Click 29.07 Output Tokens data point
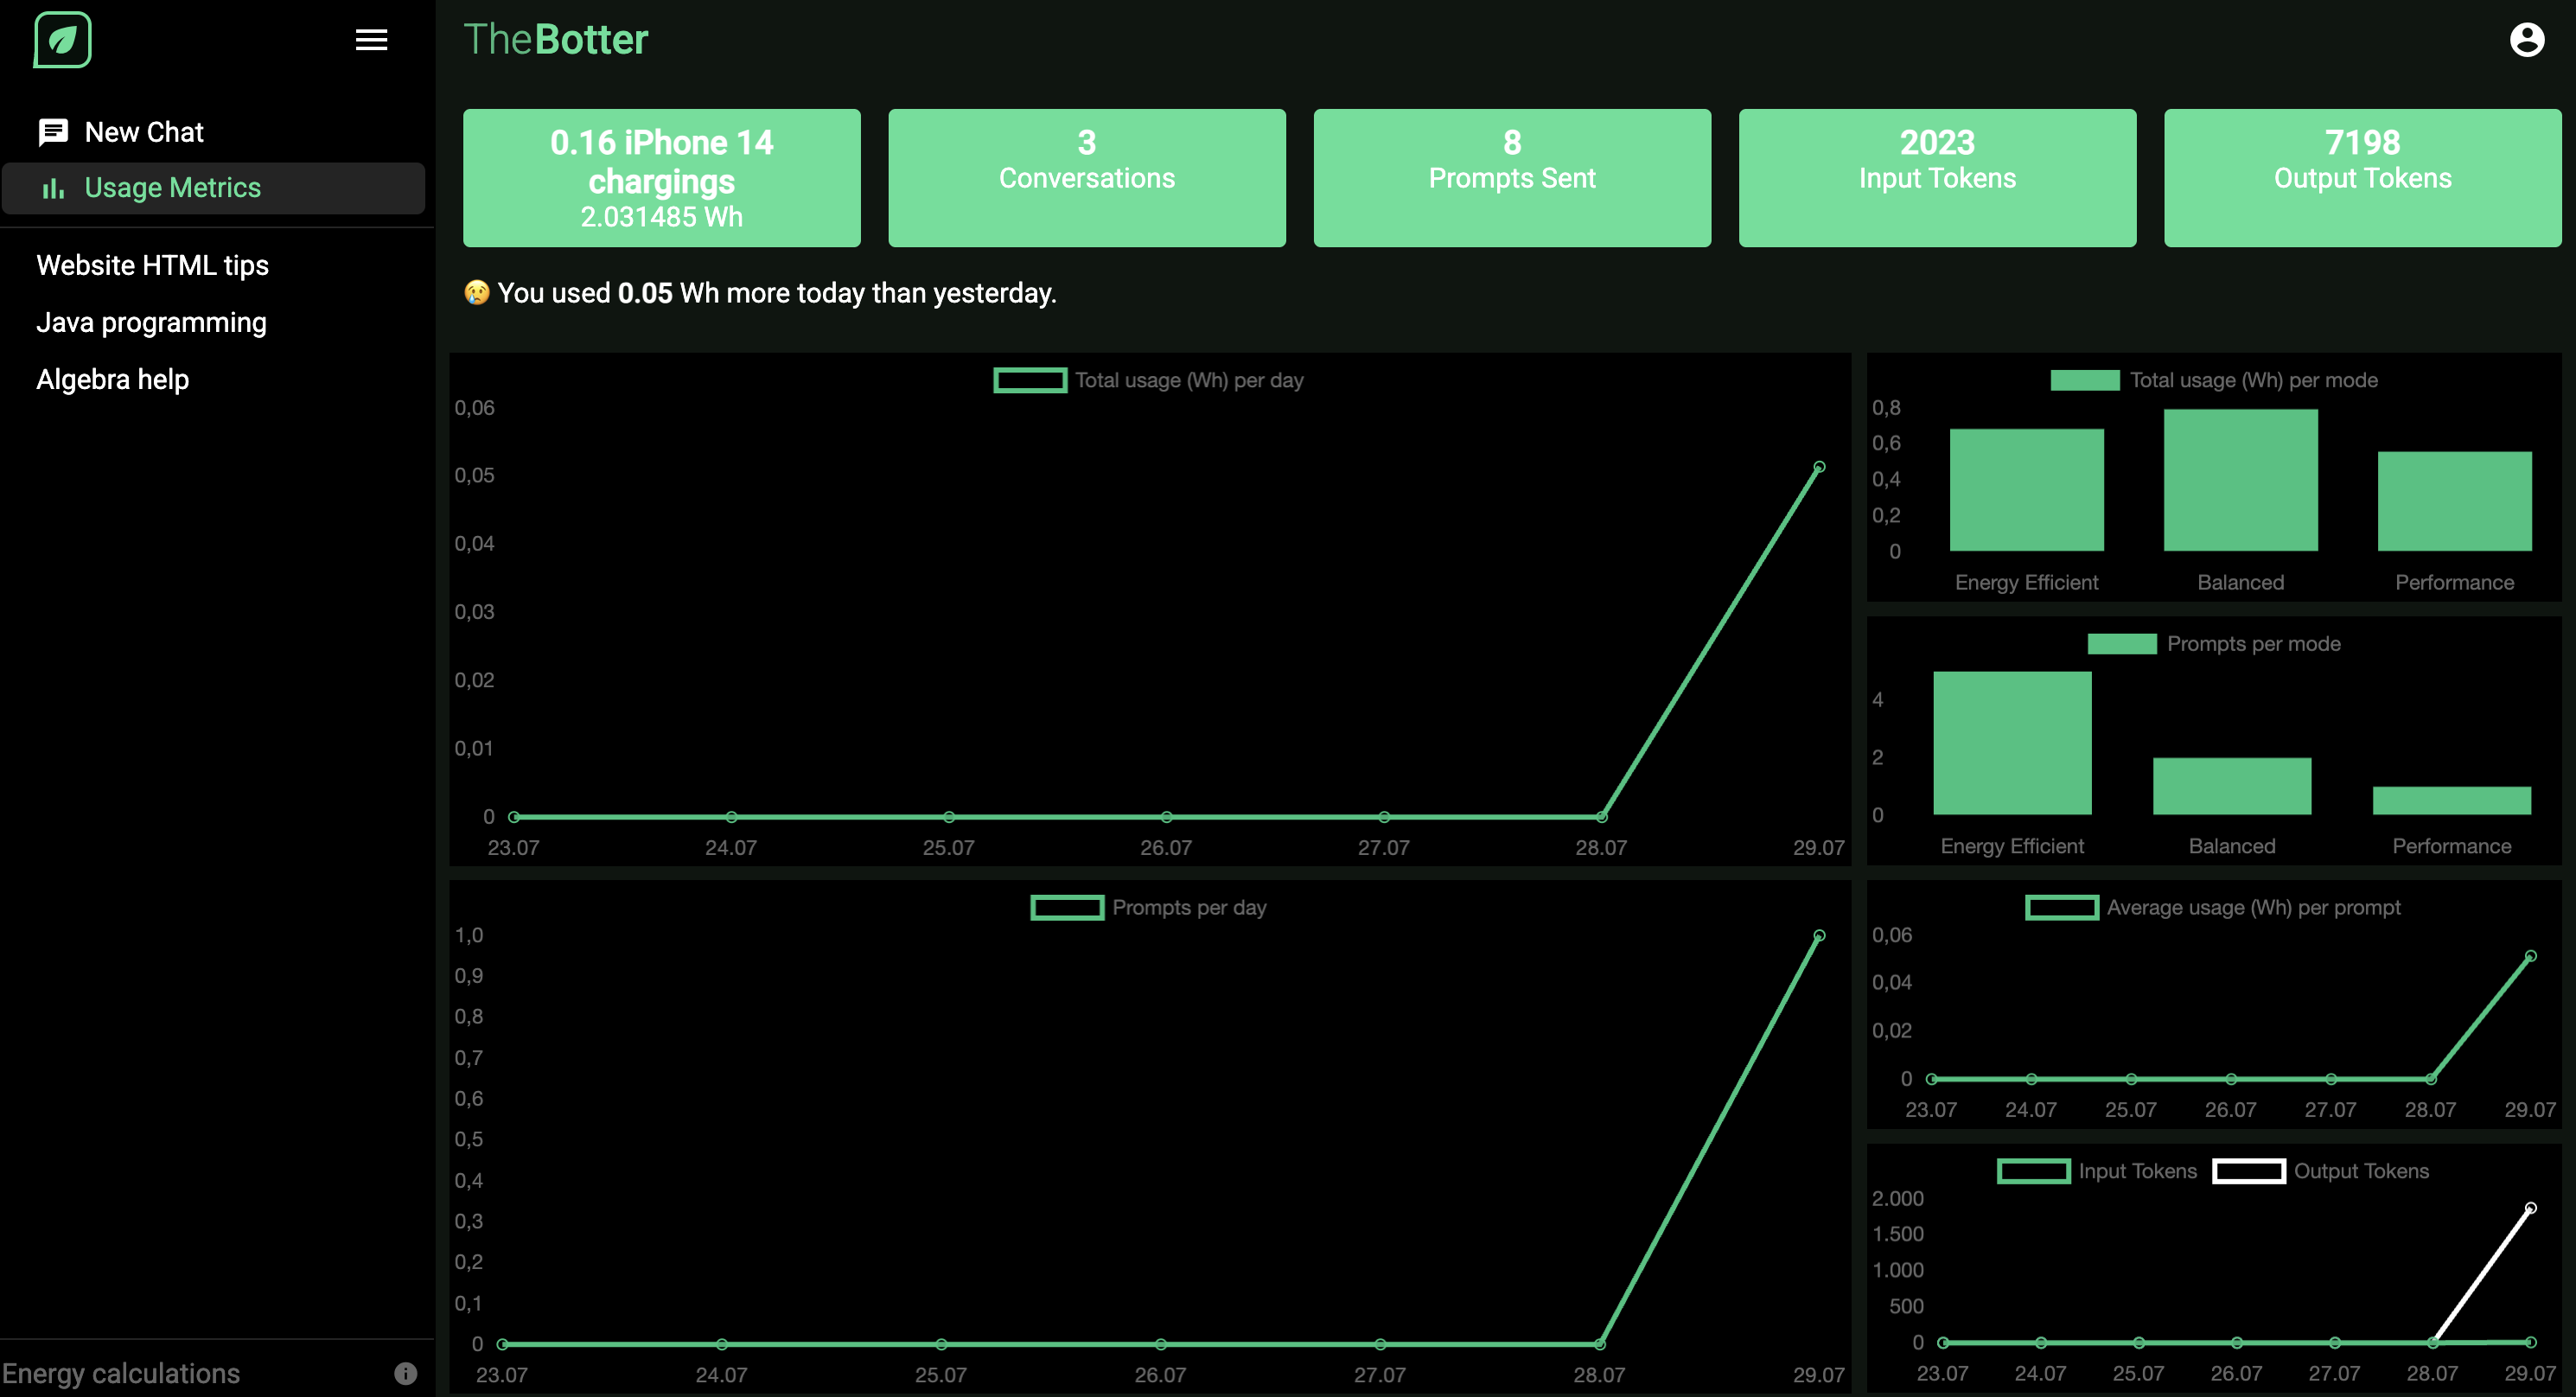This screenshot has height=1397, width=2576. point(2530,1208)
